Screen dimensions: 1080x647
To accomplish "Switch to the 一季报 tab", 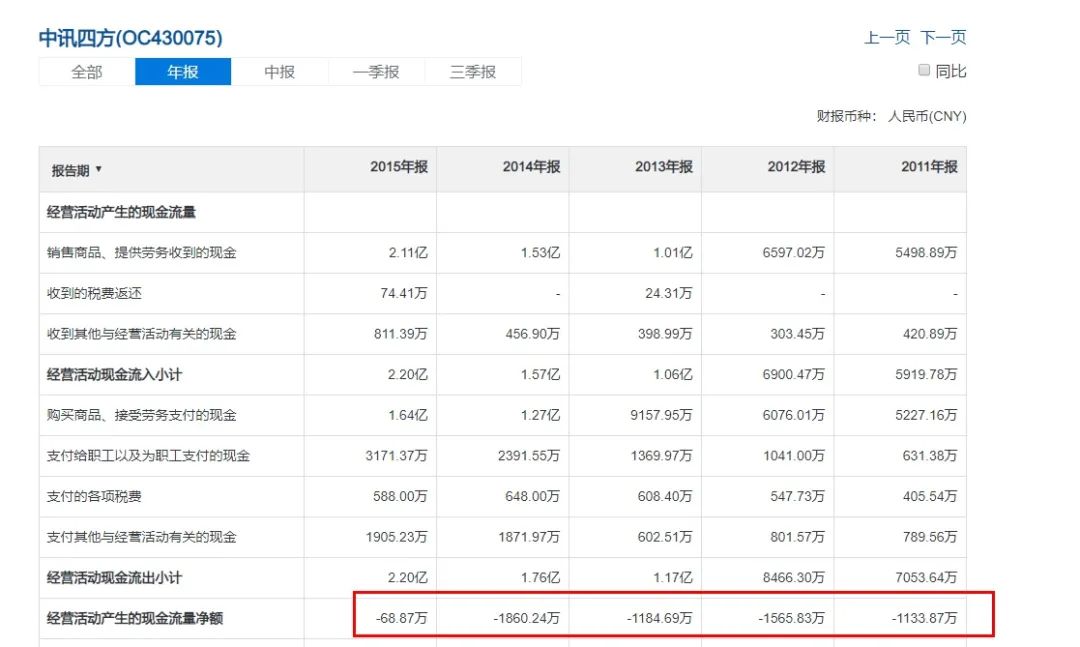I will tap(376, 72).
